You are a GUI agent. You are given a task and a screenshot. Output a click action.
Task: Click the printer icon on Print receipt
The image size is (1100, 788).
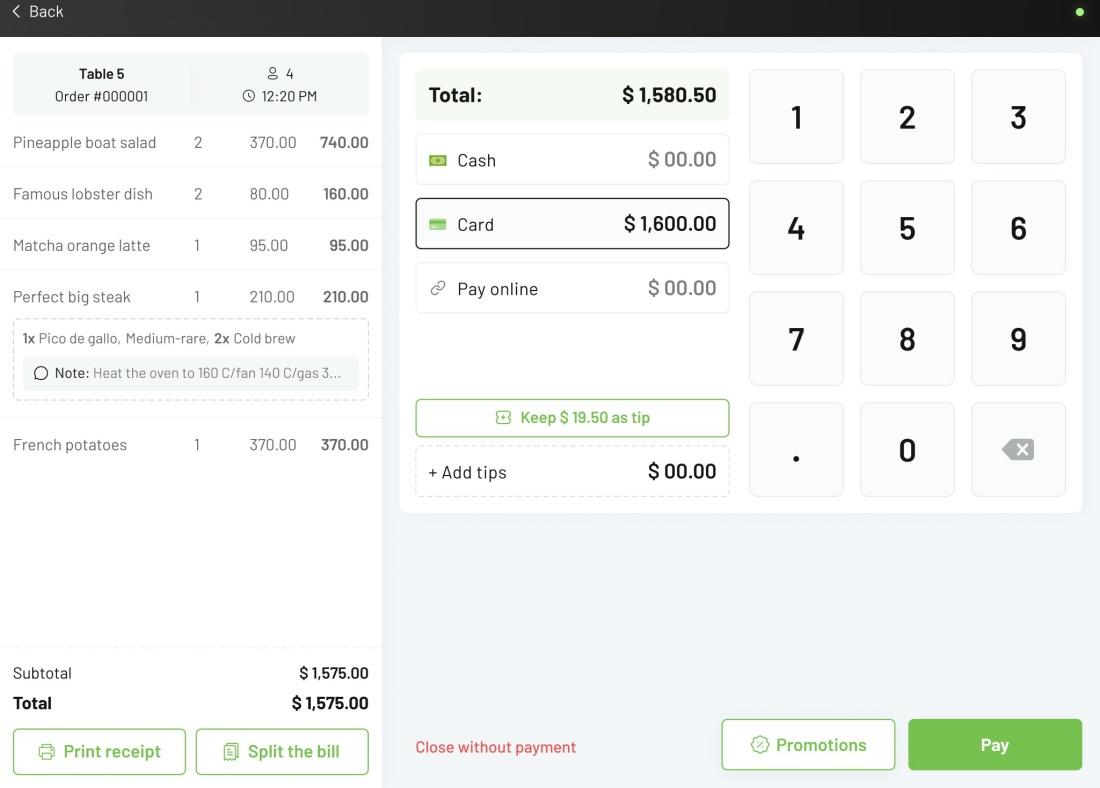click(46, 752)
